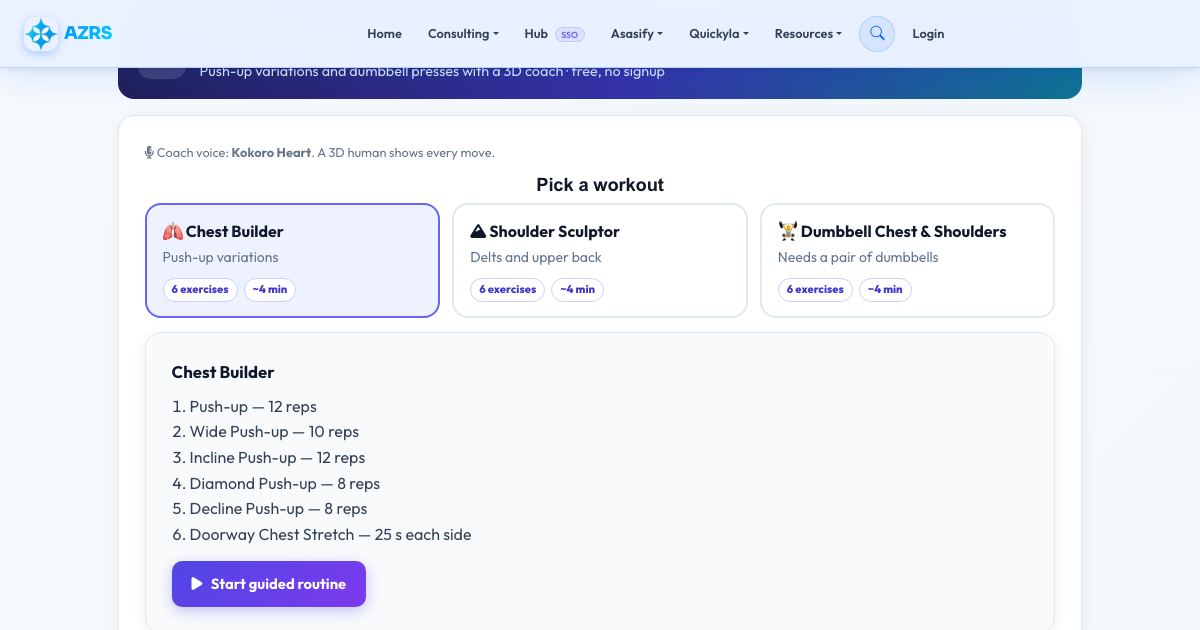
Task: Click the lungs icon on Chest Builder card
Action: click(x=173, y=232)
